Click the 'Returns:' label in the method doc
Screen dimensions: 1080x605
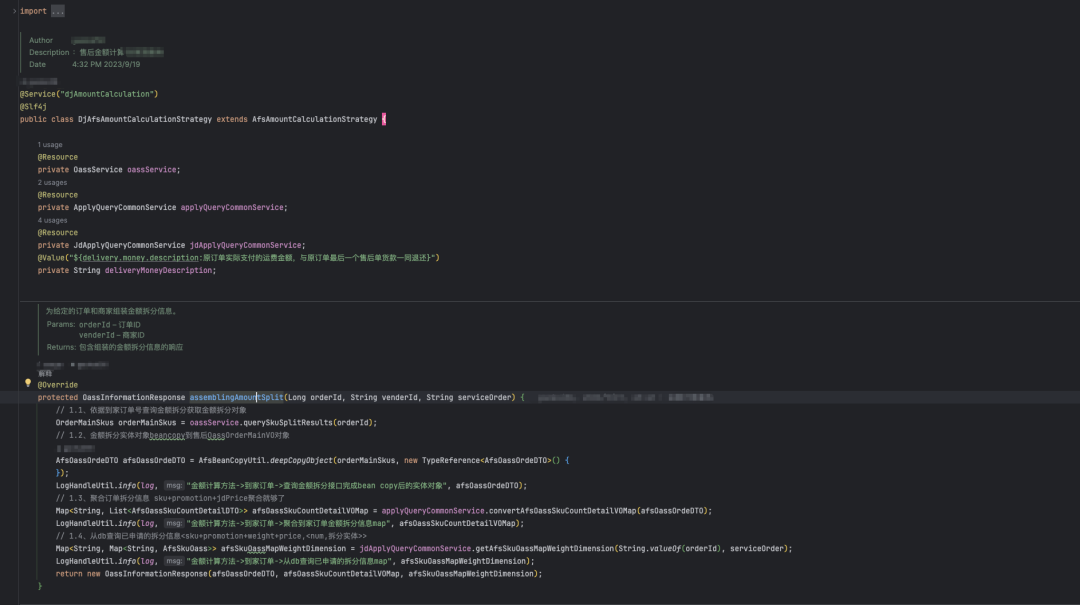pyautogui.click(x=61, y=347)
